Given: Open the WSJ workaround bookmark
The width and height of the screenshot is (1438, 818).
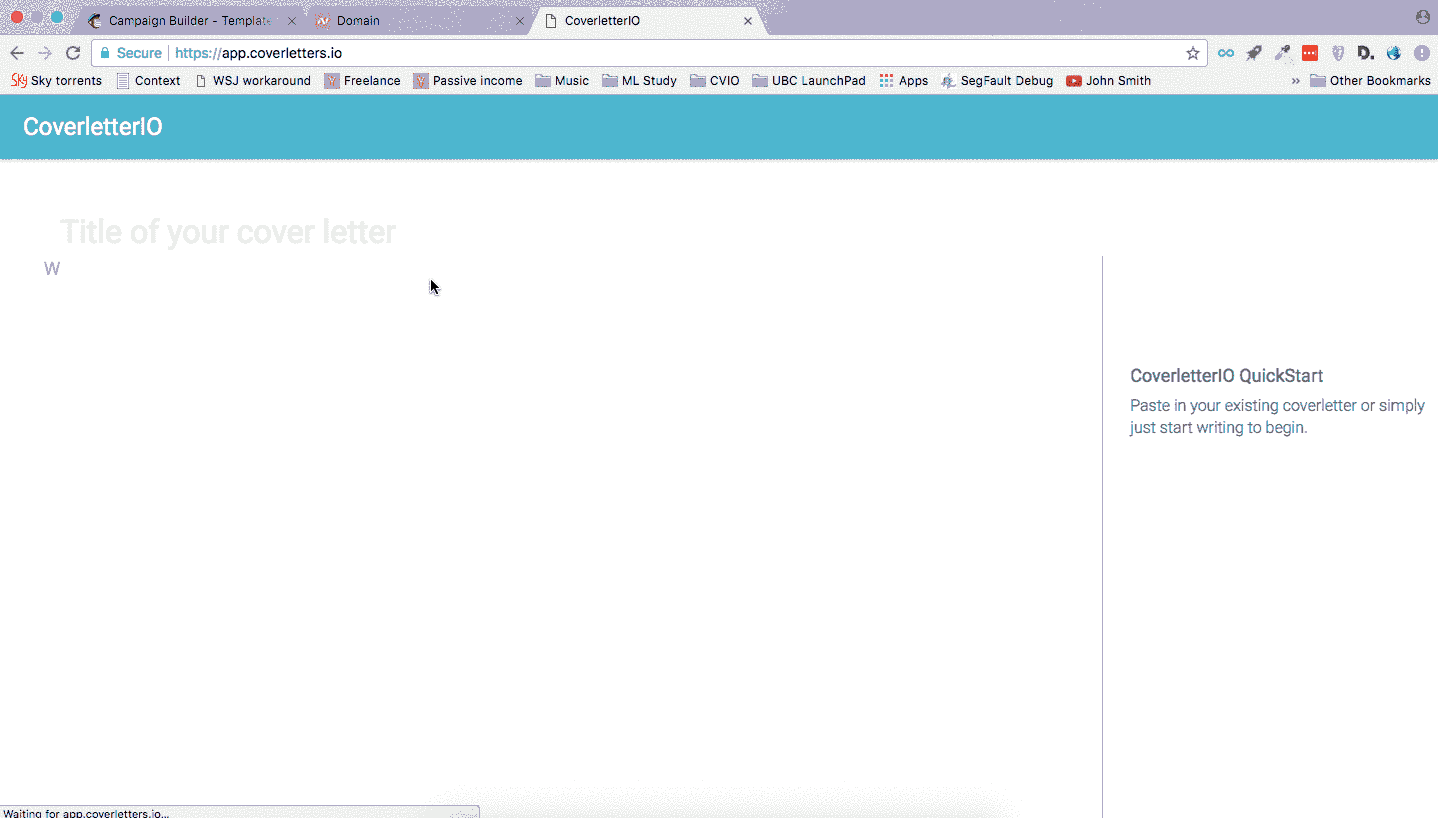Looking at the screenshot, I should (x=253, y=81).
